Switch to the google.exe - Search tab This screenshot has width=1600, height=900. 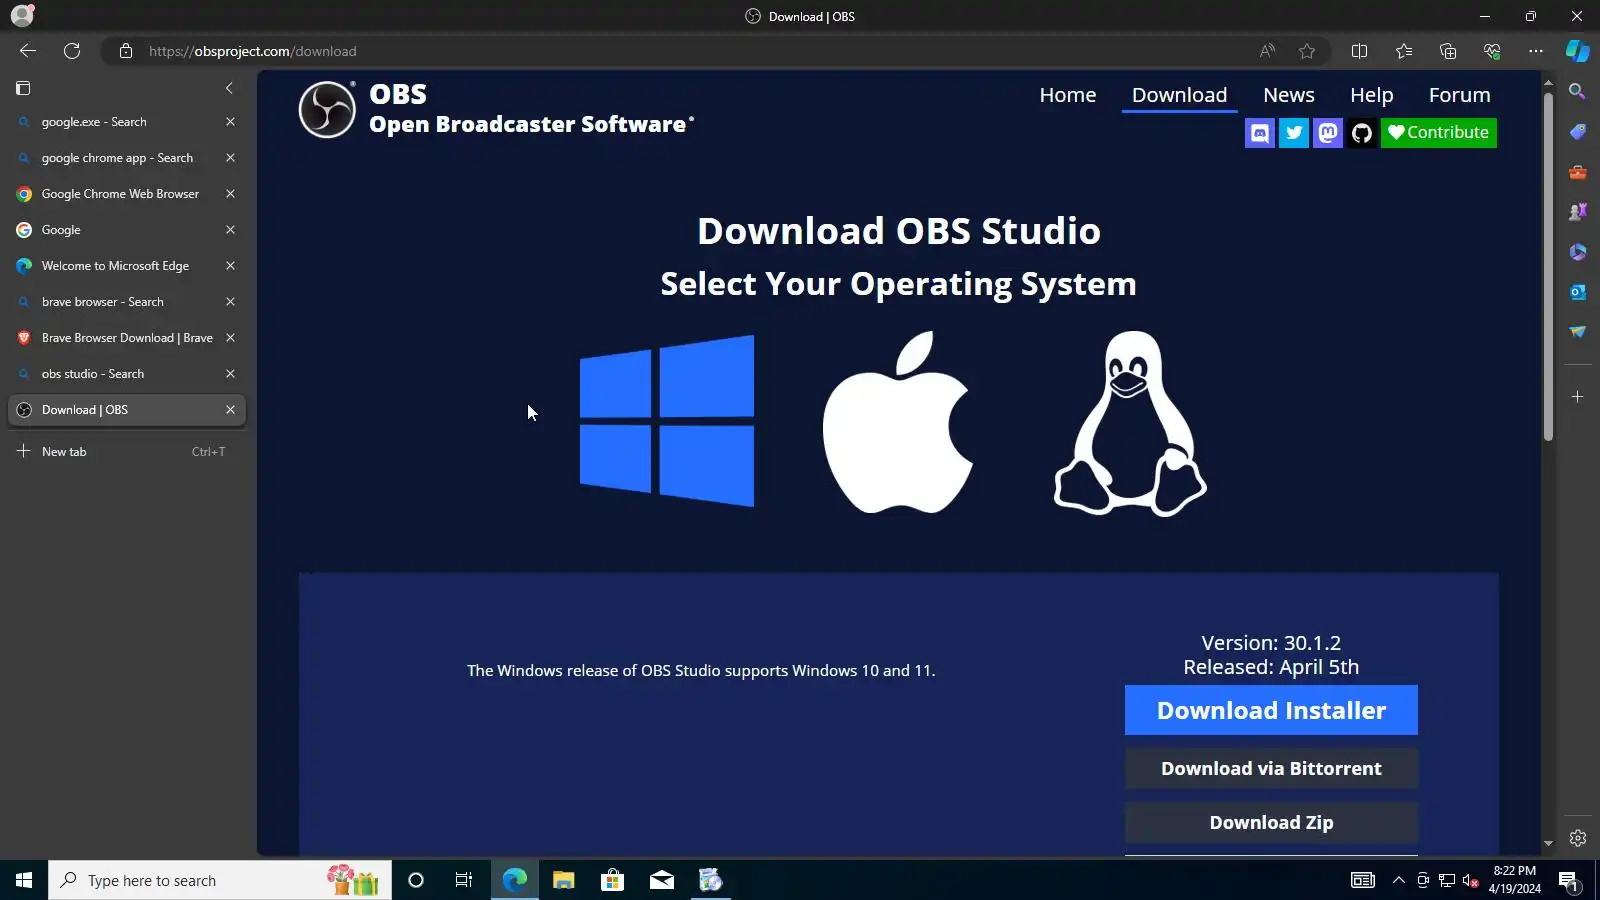click(127, 122)
